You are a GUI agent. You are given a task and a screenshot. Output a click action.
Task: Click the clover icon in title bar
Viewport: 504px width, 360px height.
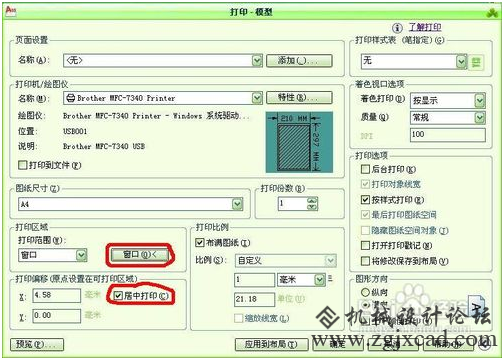click(x=492, y=13)
